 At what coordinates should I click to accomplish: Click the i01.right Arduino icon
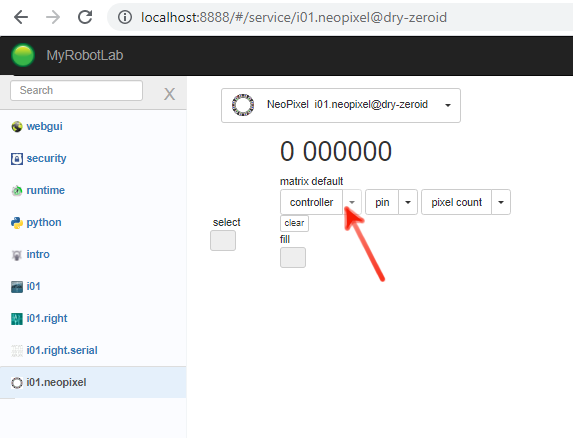coord(17,319)
